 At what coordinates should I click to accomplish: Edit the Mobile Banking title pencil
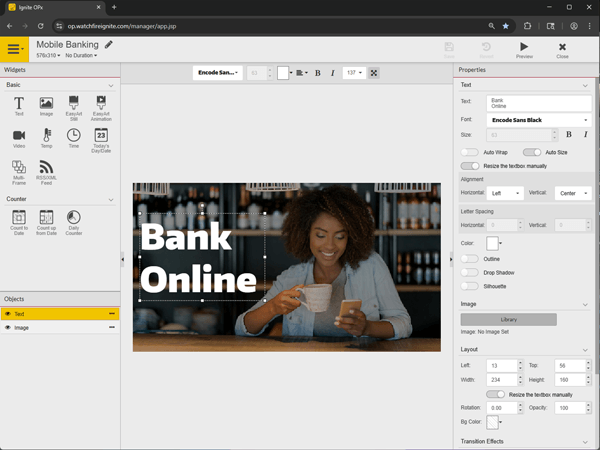tap(108, 44)
